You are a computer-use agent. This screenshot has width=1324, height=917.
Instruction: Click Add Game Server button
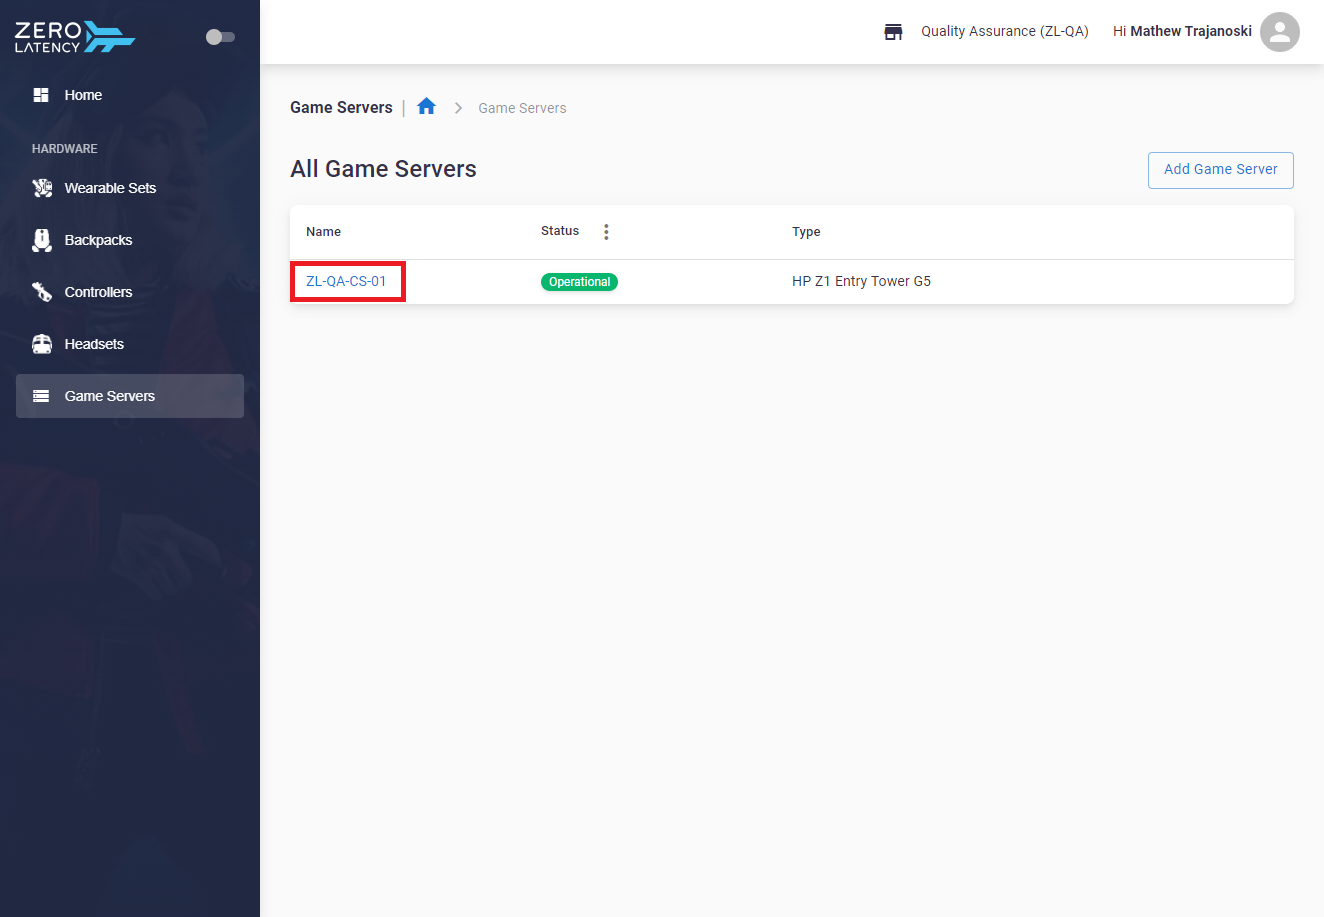point(1221,170)
